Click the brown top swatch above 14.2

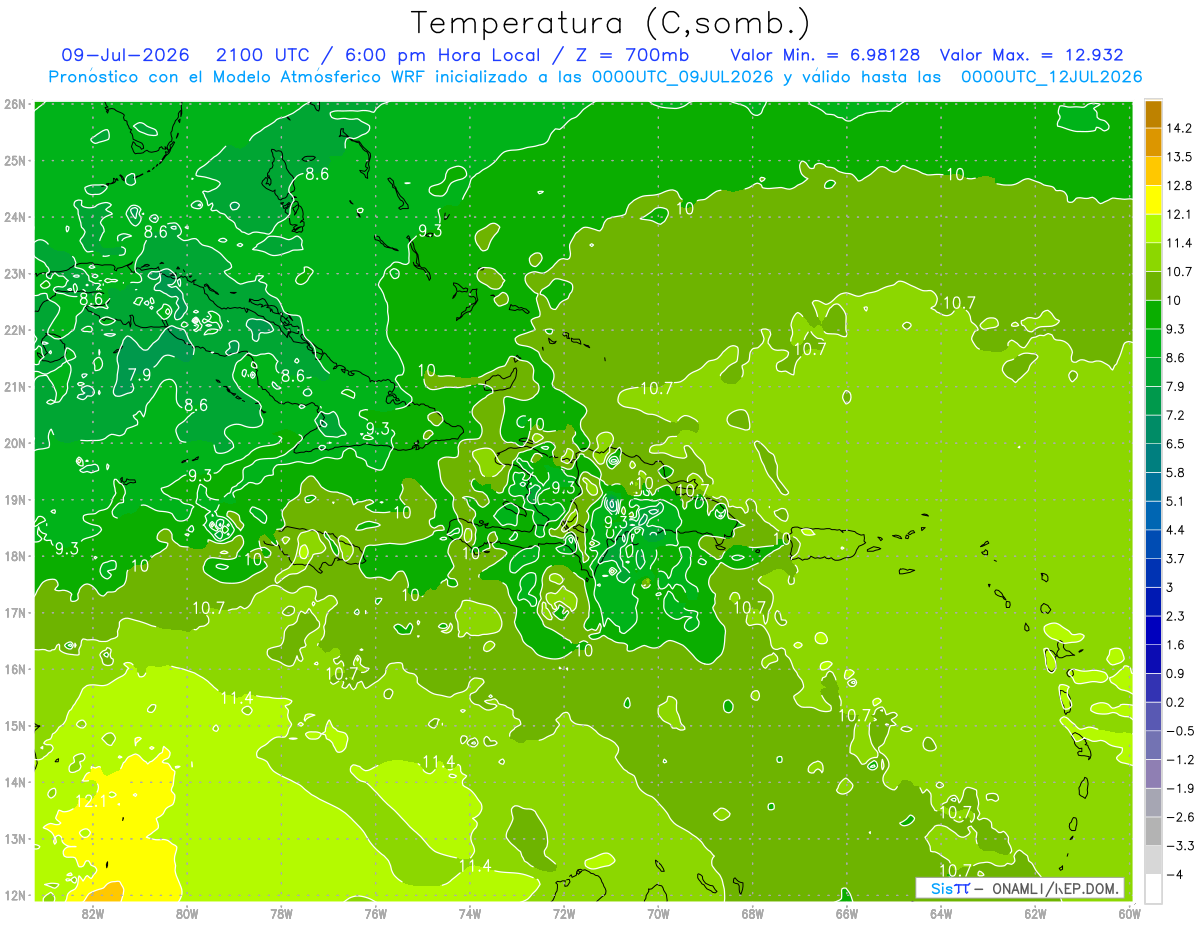[1153, 114]
